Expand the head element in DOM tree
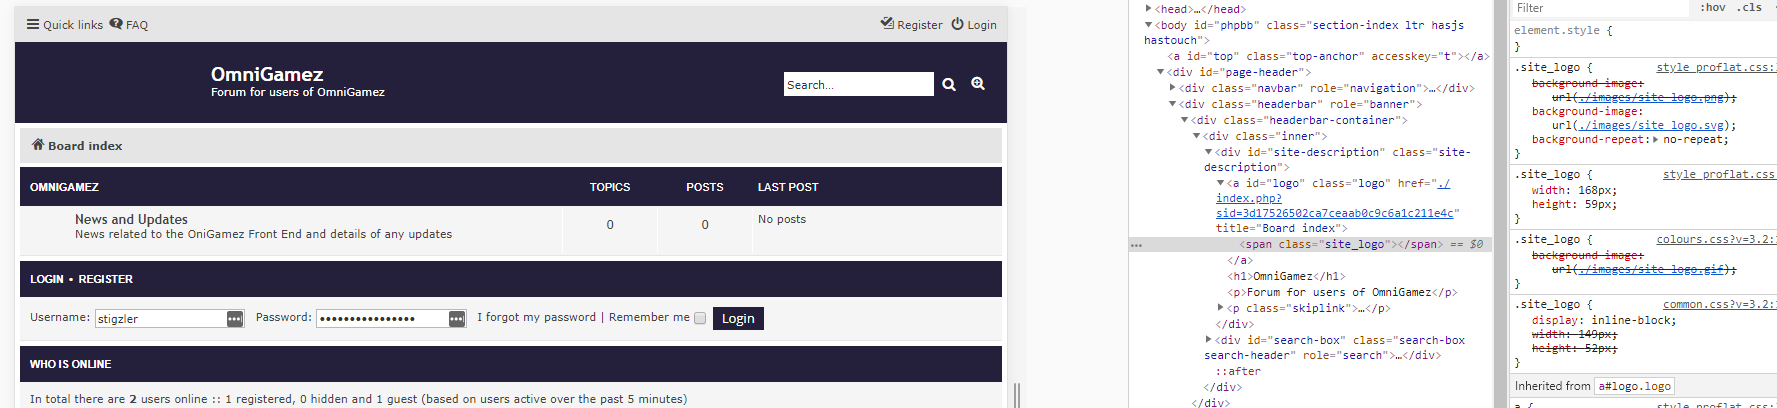 pos(1148,9)
